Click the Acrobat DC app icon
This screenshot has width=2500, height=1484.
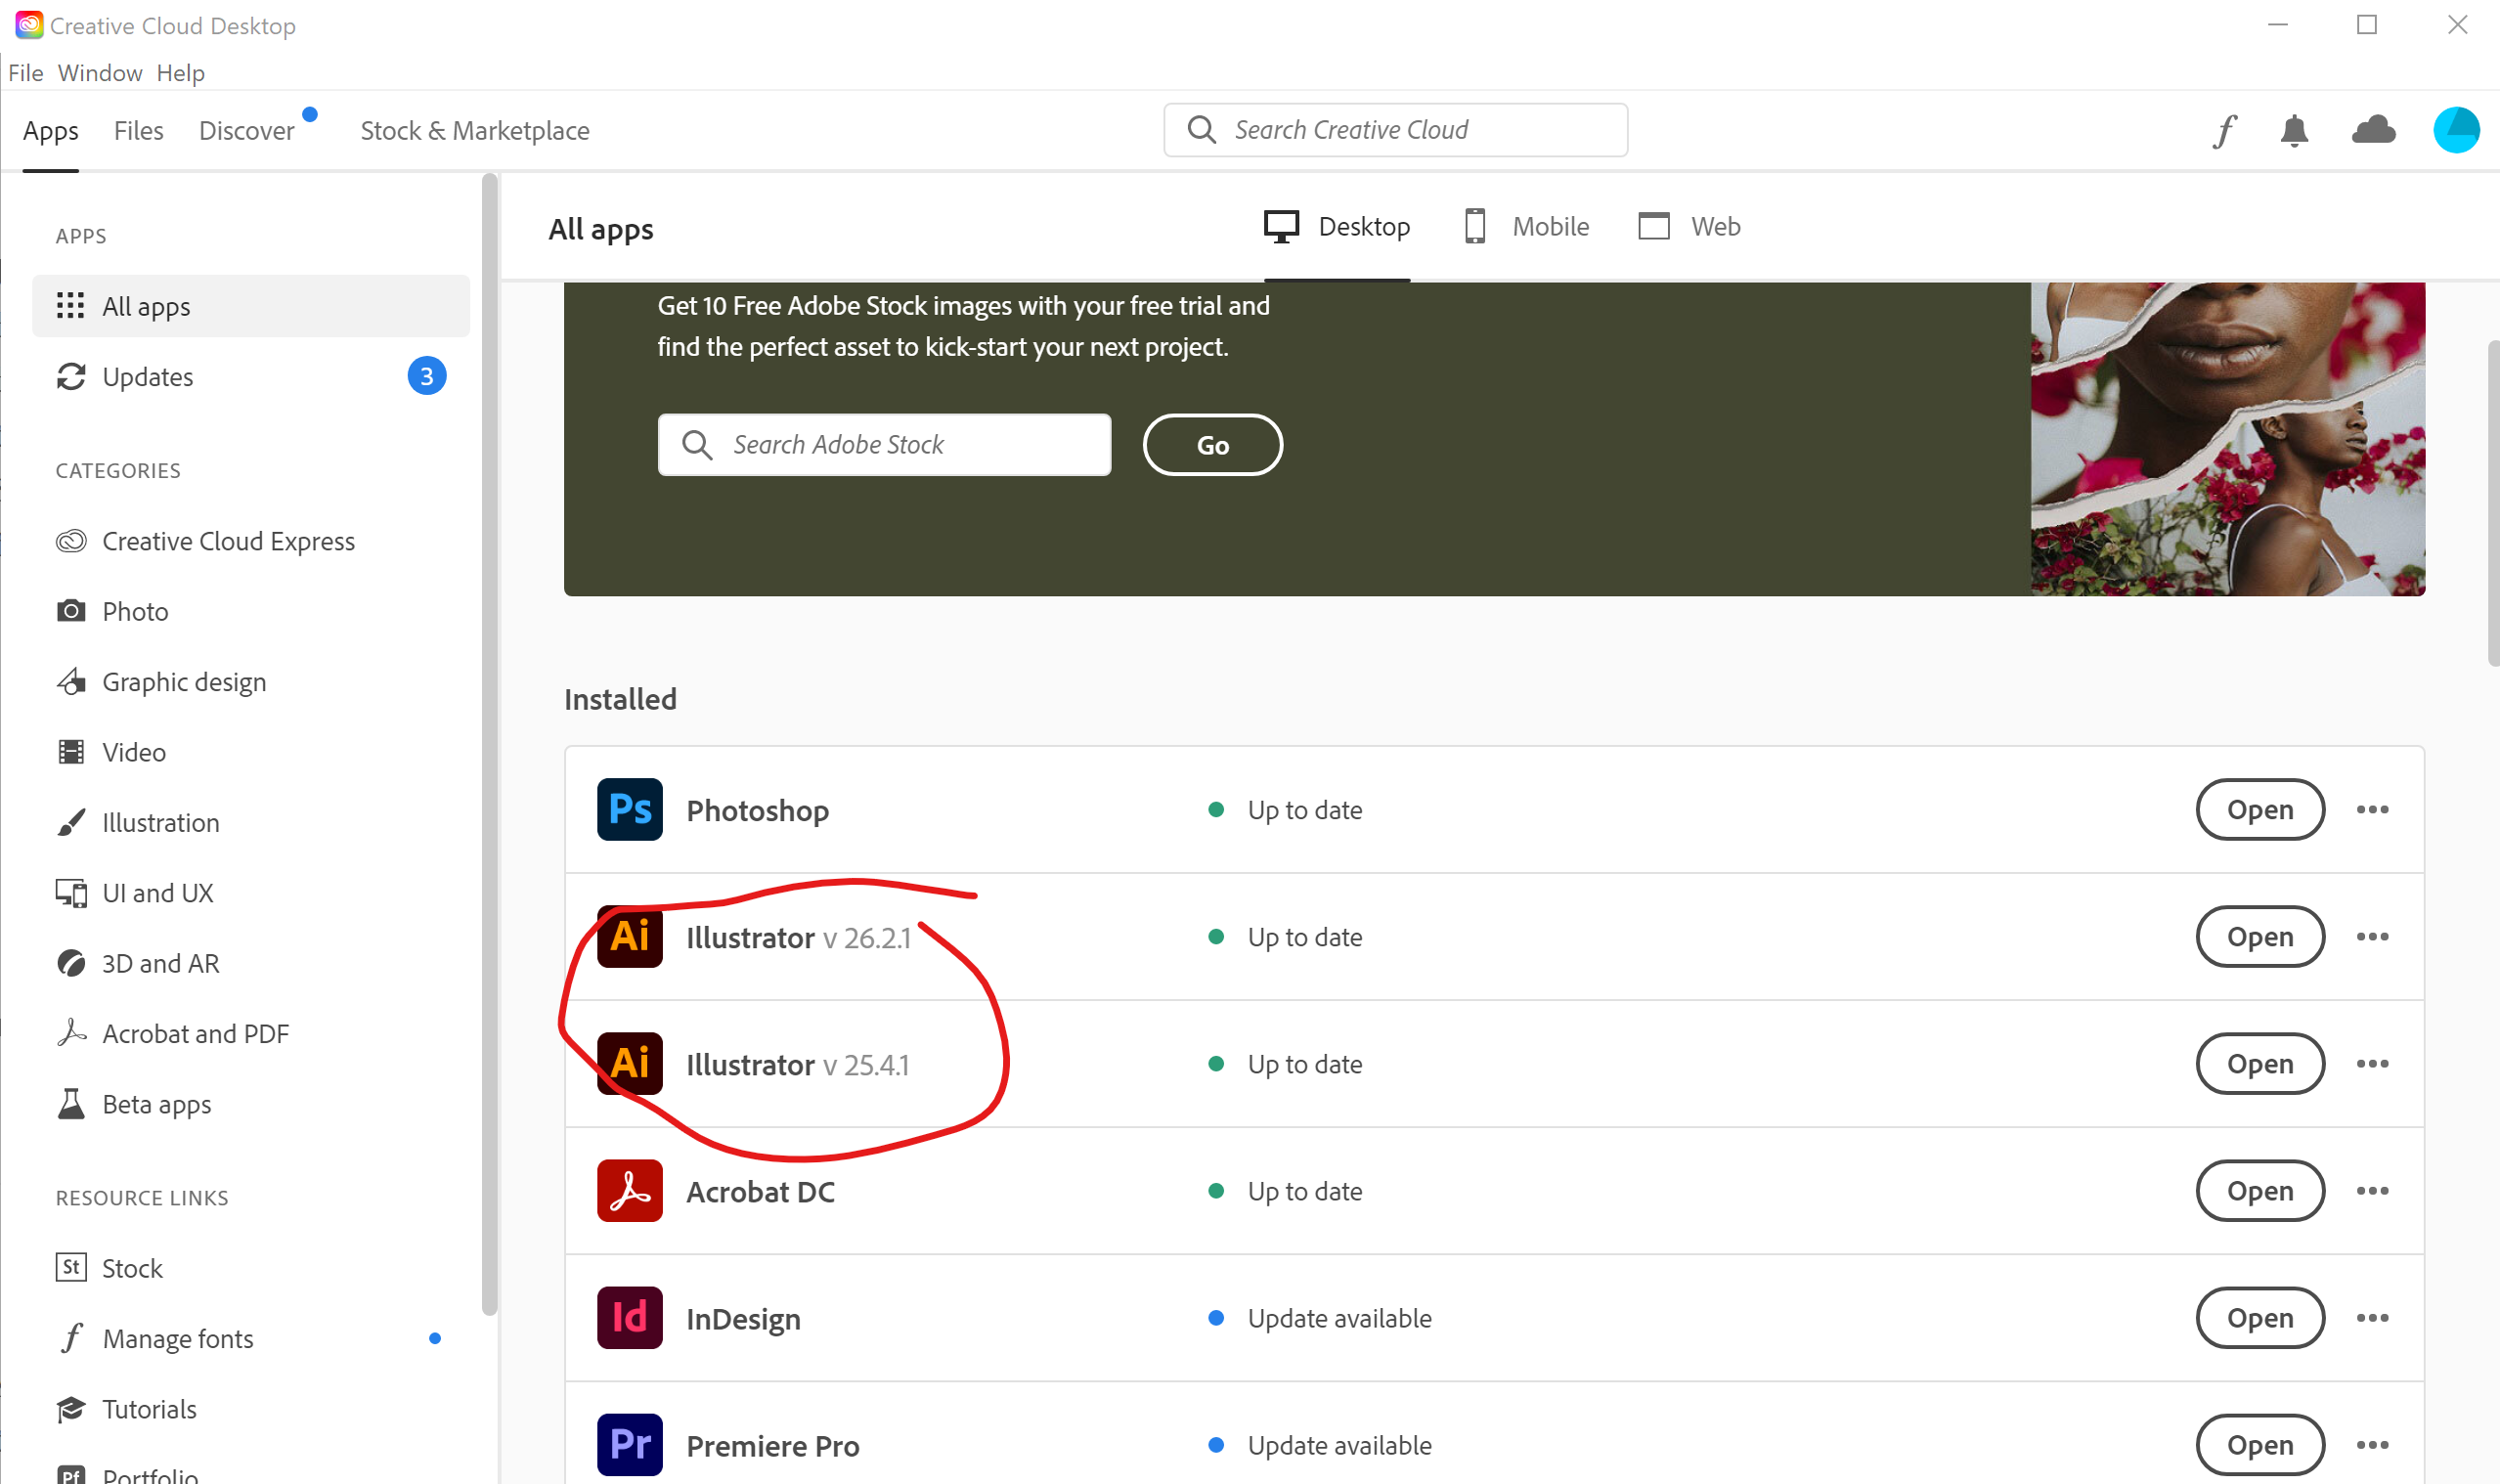(630, 1190)
